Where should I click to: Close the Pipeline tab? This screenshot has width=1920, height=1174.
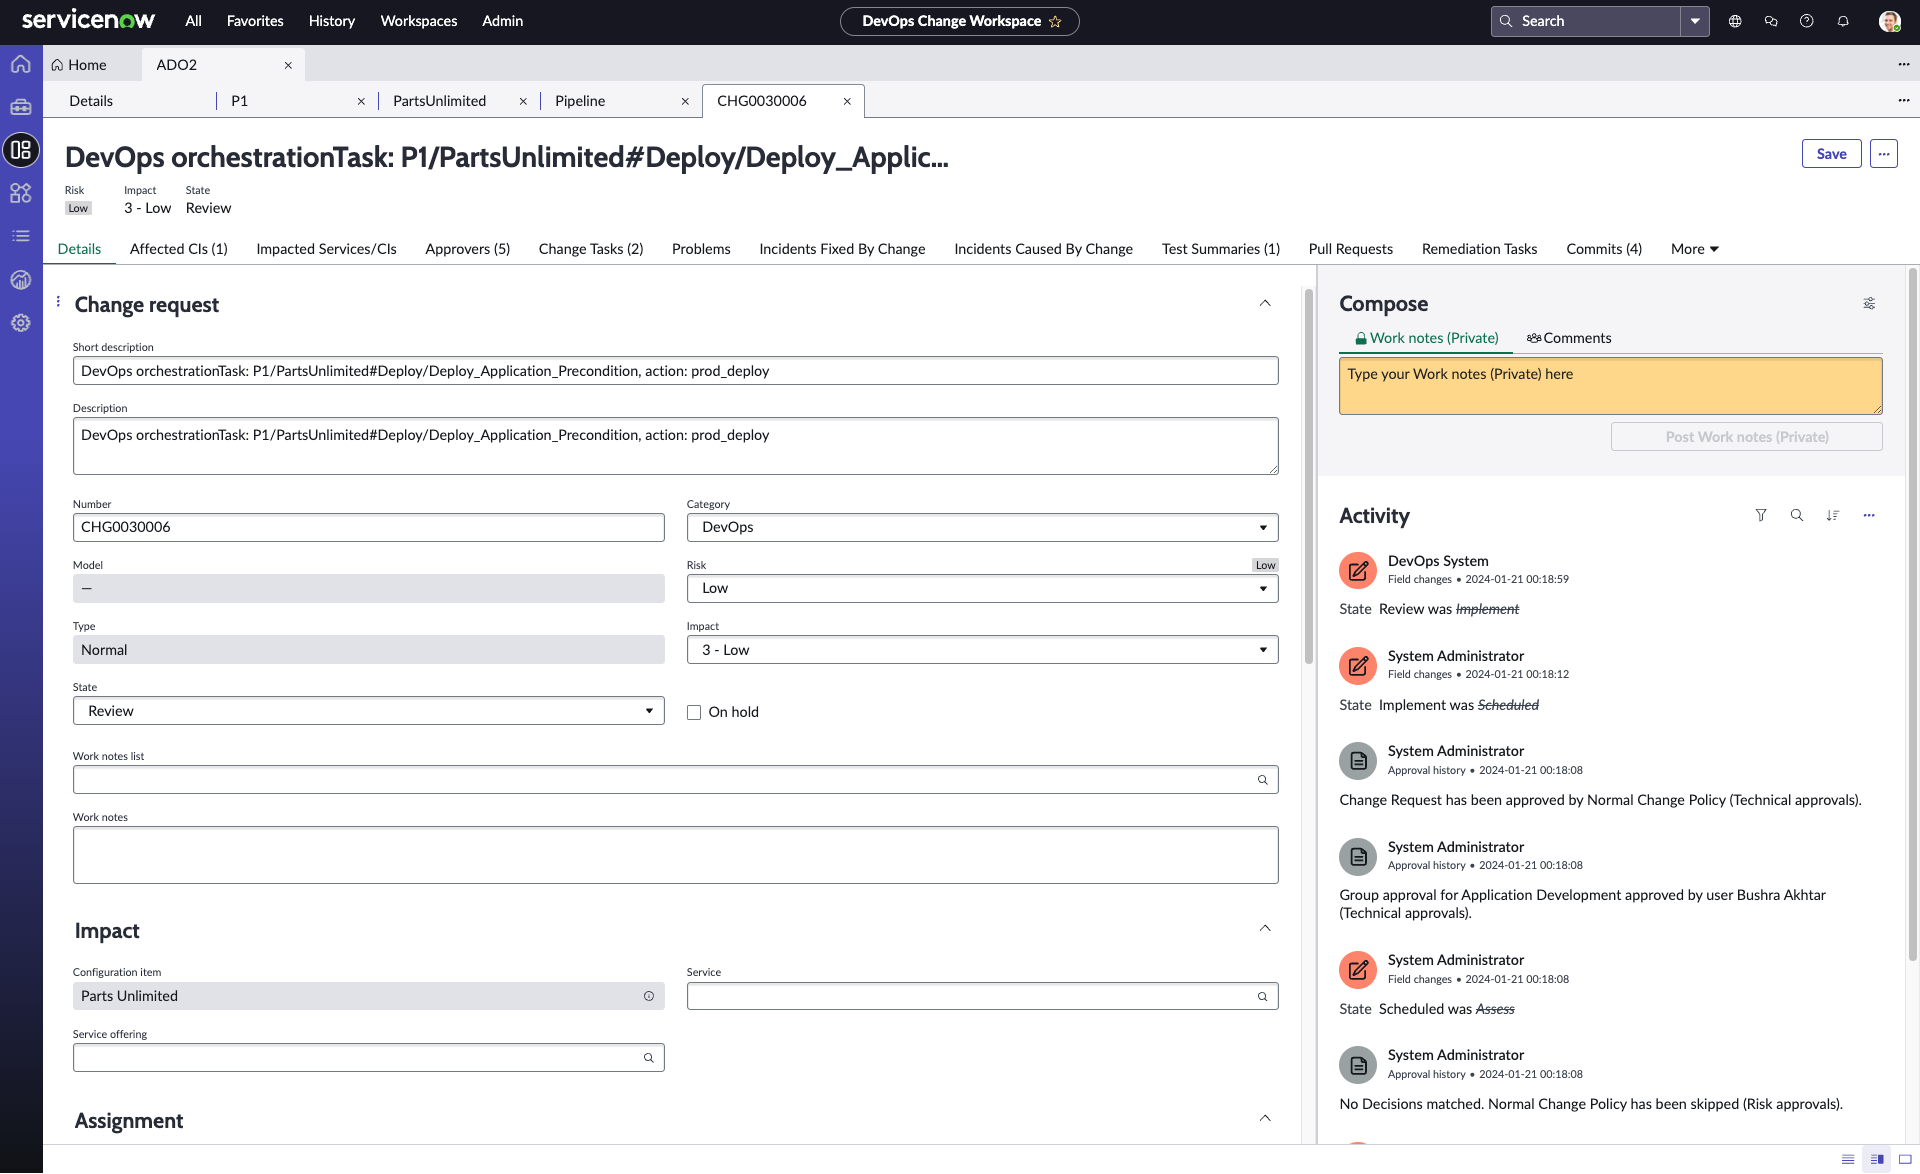point(685,101)
